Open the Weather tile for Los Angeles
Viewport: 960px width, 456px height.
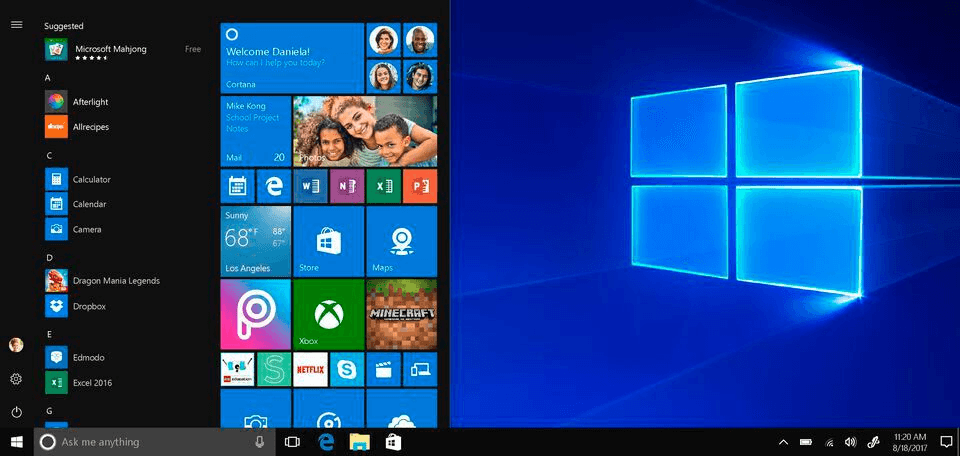255,241
